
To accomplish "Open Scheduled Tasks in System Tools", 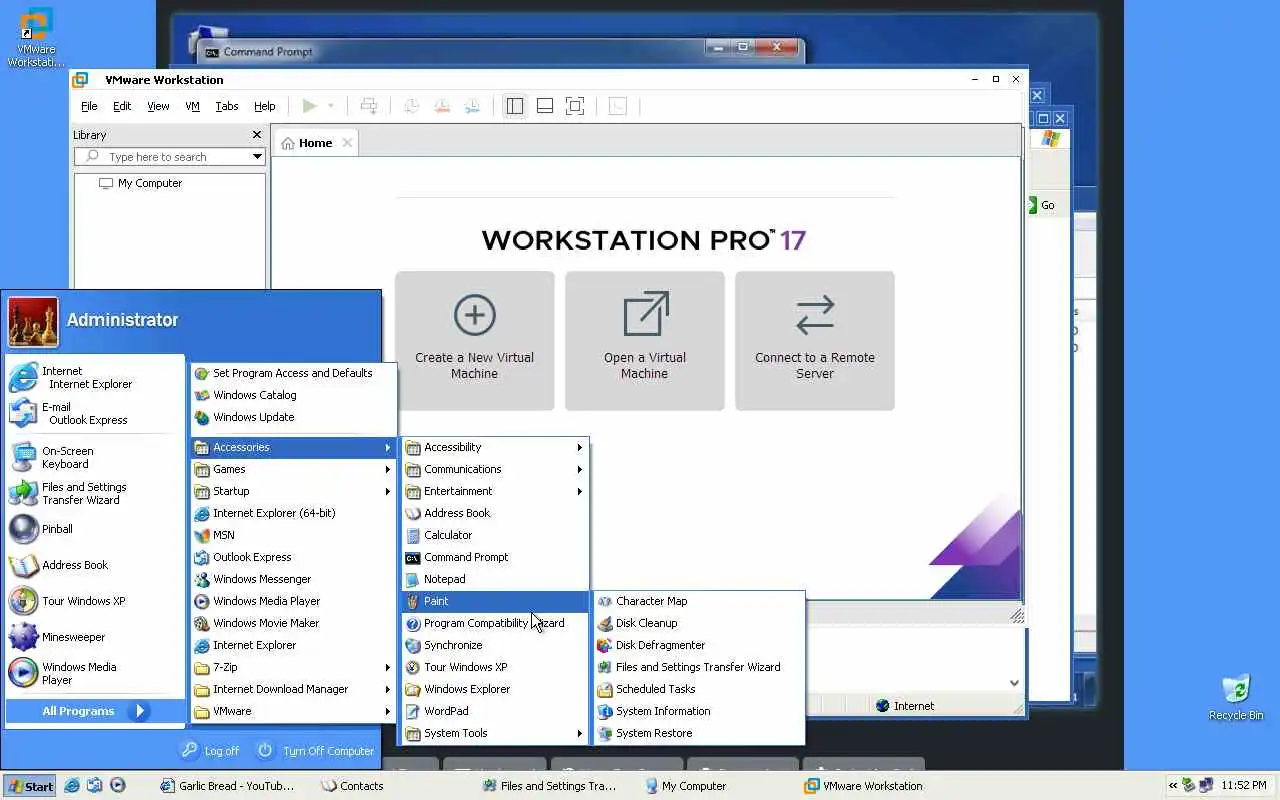I will point(699,689).
